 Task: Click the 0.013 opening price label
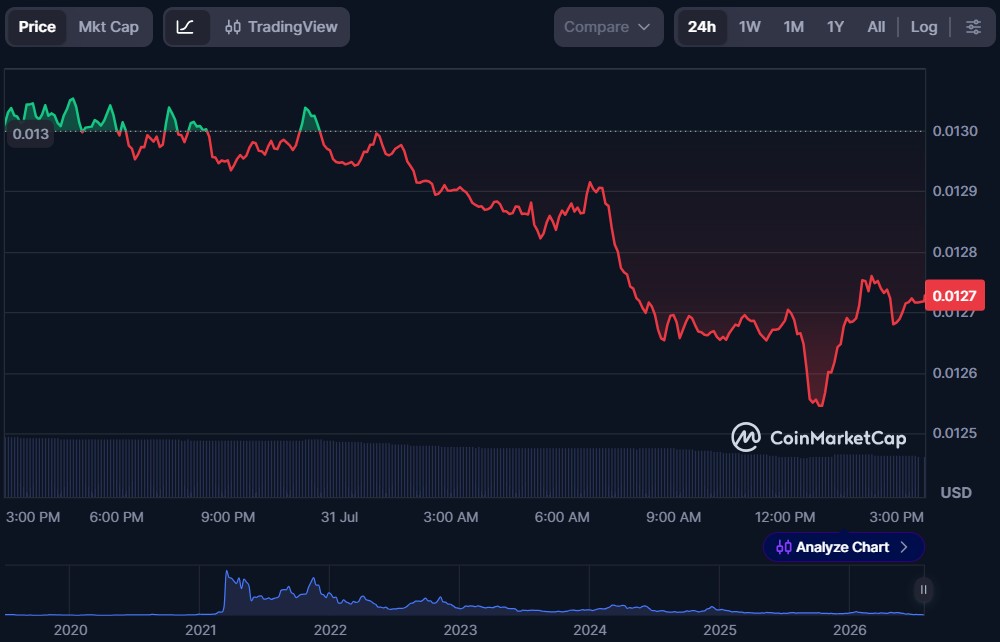coord(31,134)
